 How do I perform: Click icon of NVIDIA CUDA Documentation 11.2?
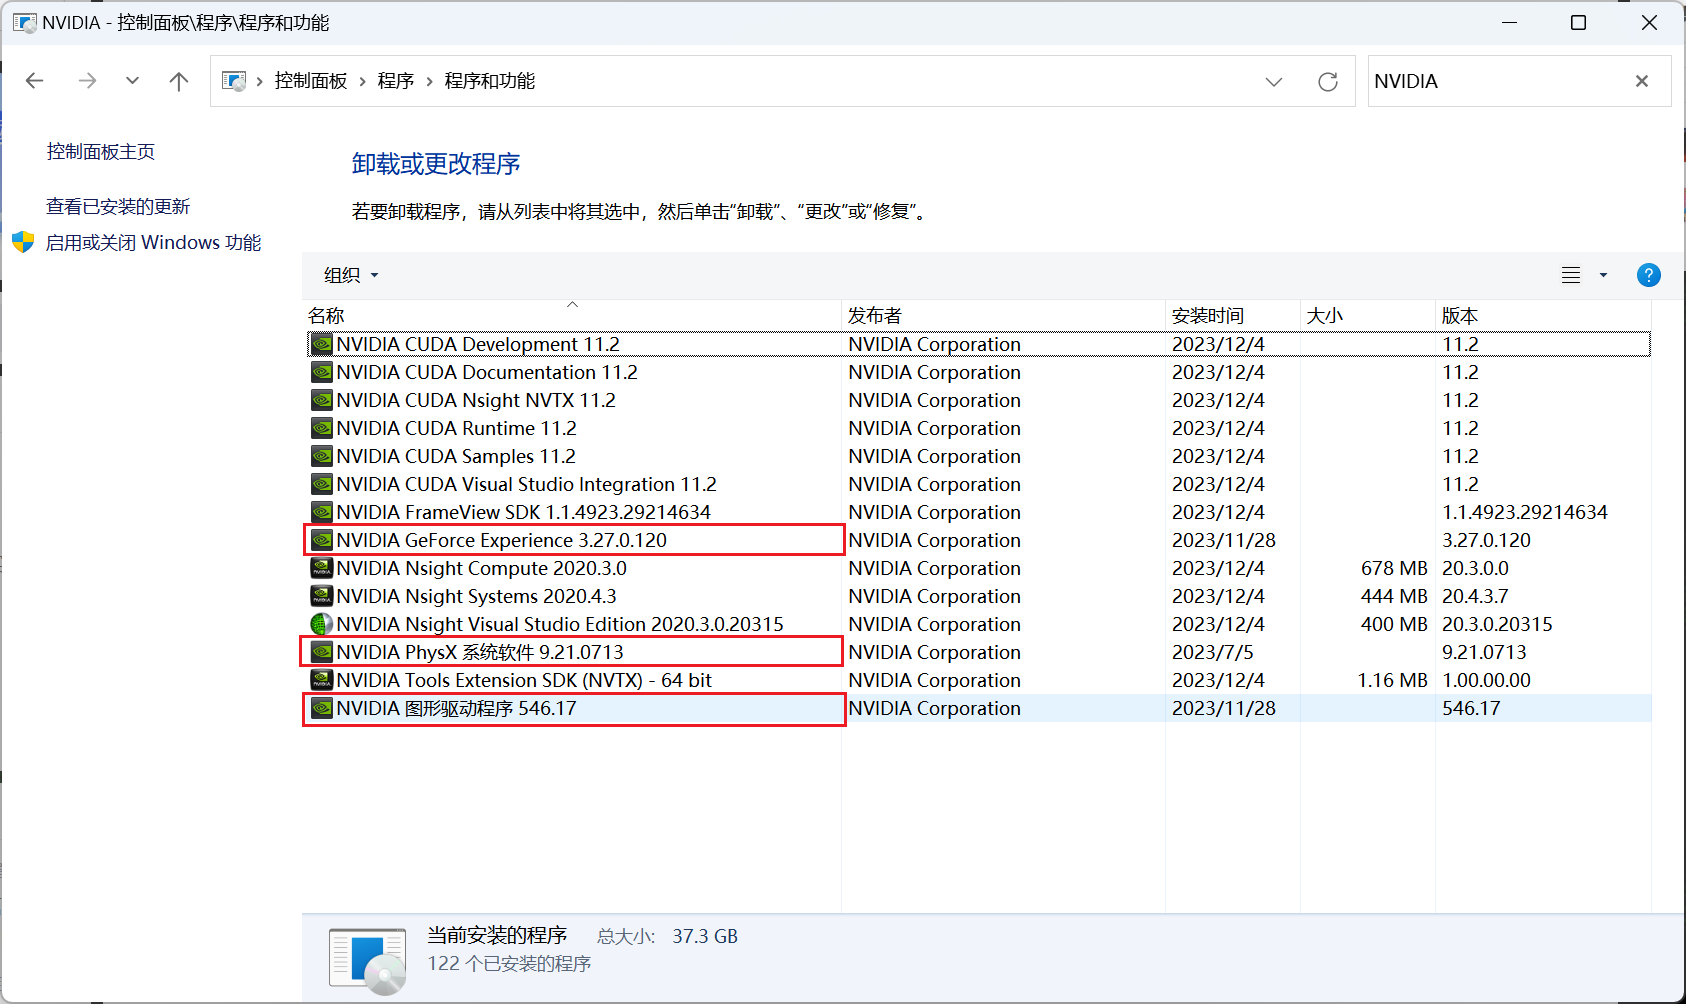(322, 373)
